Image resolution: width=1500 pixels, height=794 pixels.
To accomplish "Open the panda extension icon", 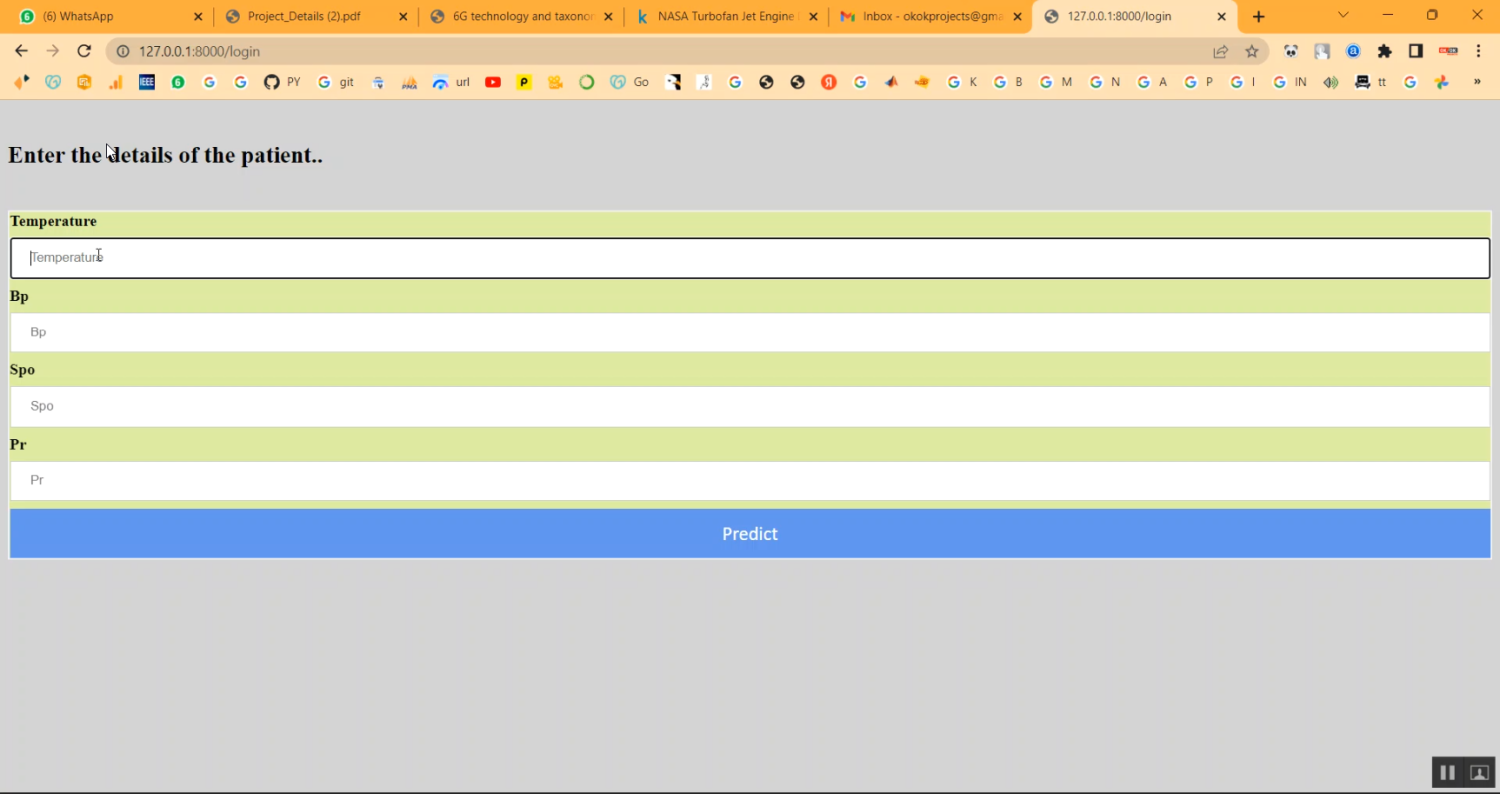I will coord(1291,51).
